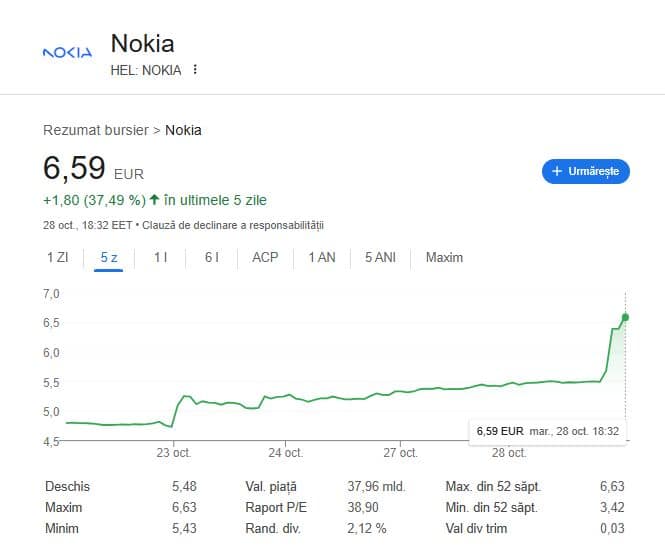Click the 24 oct. date on chart axis
This screenshot has height=551, width=665.
(x=285, y=453)
